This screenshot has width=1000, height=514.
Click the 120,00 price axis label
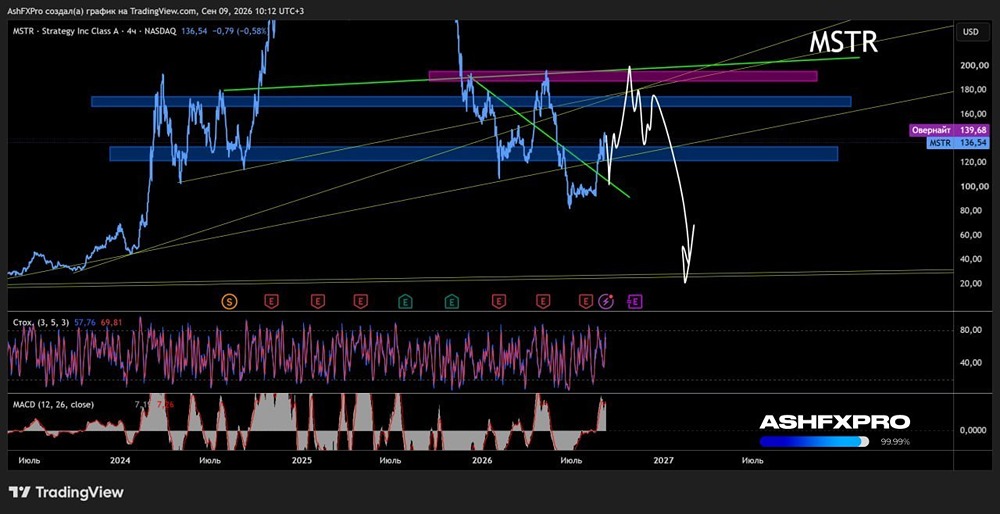click(x=973, y=163)
